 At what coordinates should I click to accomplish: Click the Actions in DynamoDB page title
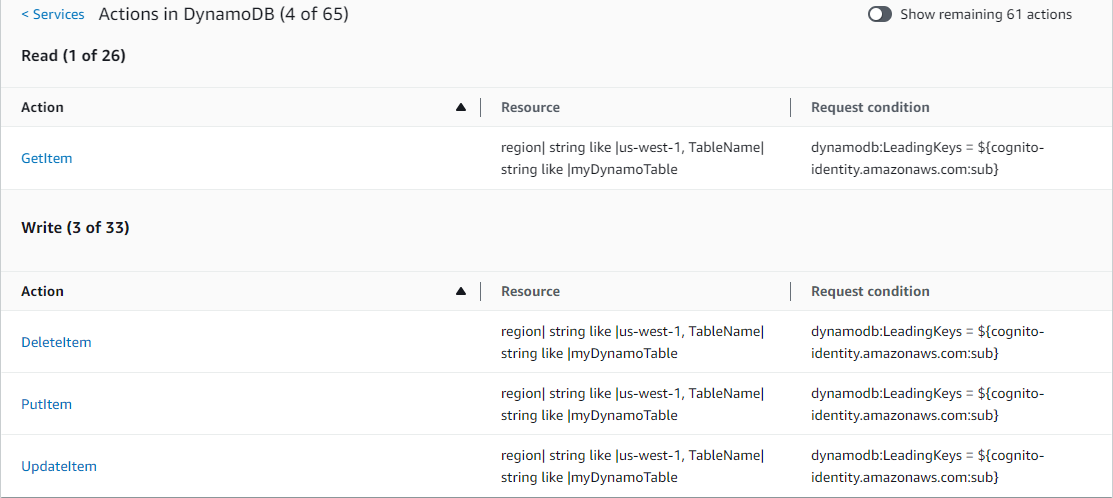pyautogui.click(x=223, y=15)
